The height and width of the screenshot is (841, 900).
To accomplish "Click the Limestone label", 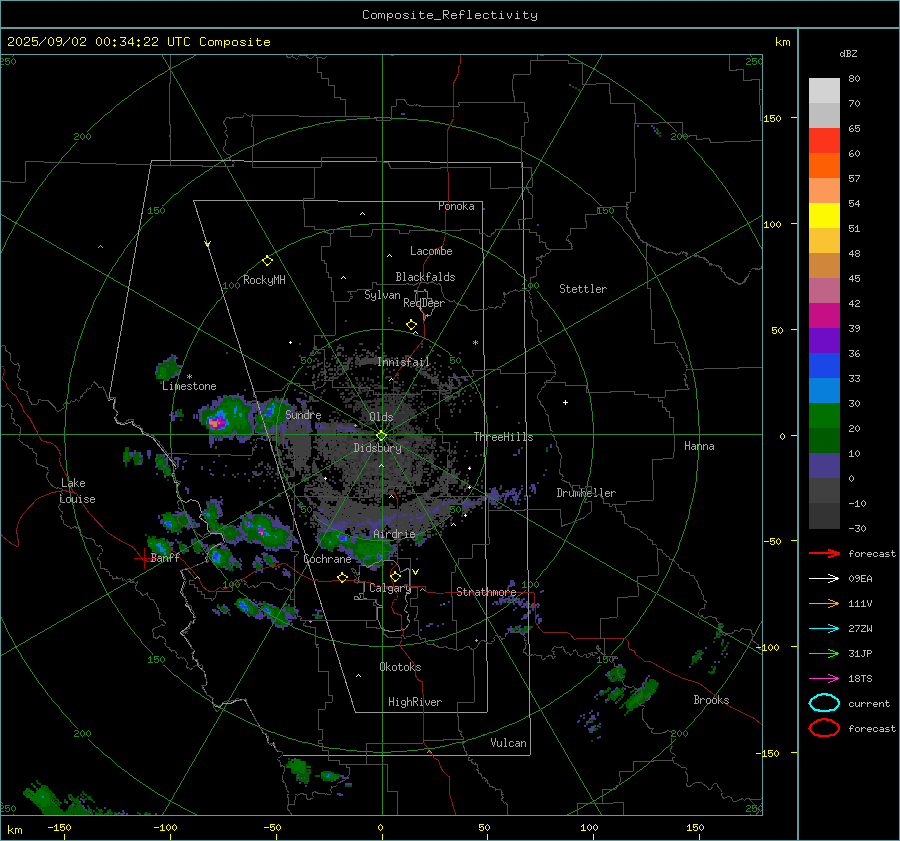I will (189, 386).
